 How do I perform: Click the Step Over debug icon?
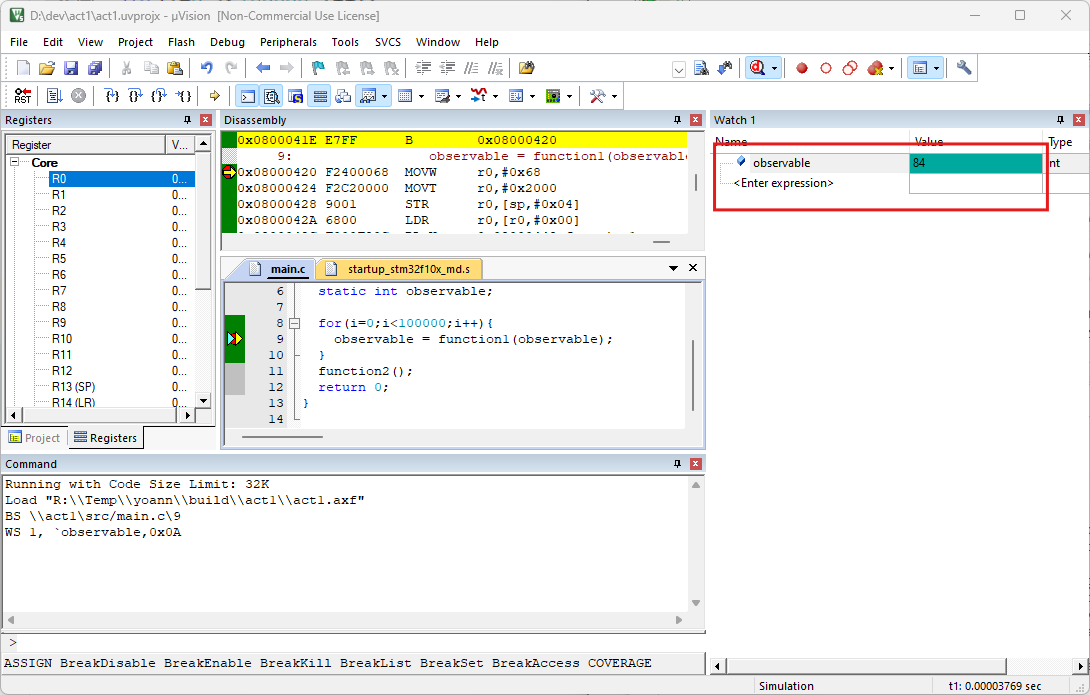pos(135,96)
